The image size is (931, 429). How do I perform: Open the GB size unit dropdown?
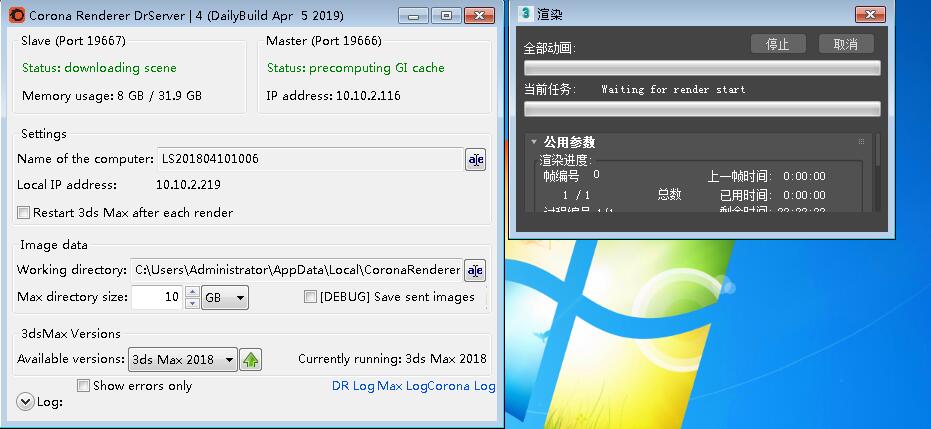point(225,297)
